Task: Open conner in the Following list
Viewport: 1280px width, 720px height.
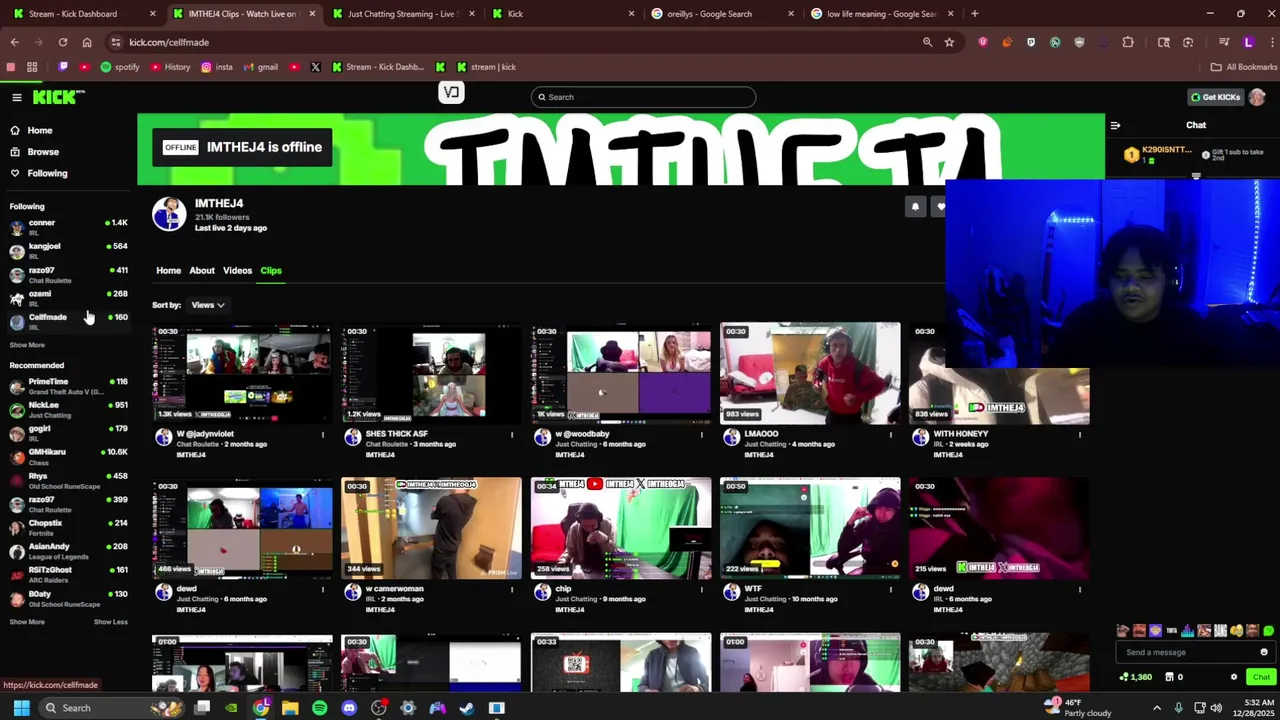Action: (x=68, y=227)
